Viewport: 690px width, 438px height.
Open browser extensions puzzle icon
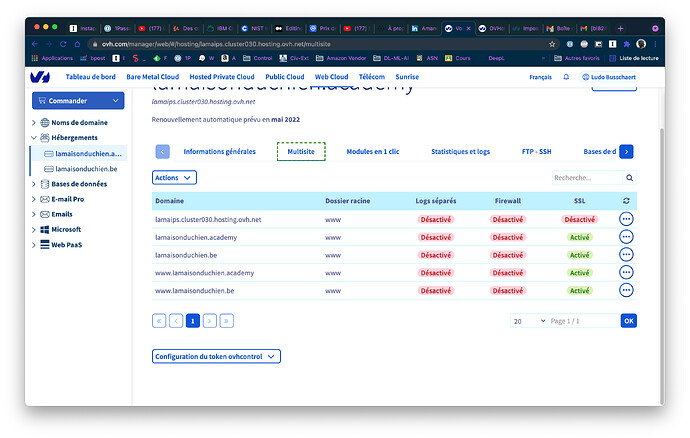[x=627, y=44]
